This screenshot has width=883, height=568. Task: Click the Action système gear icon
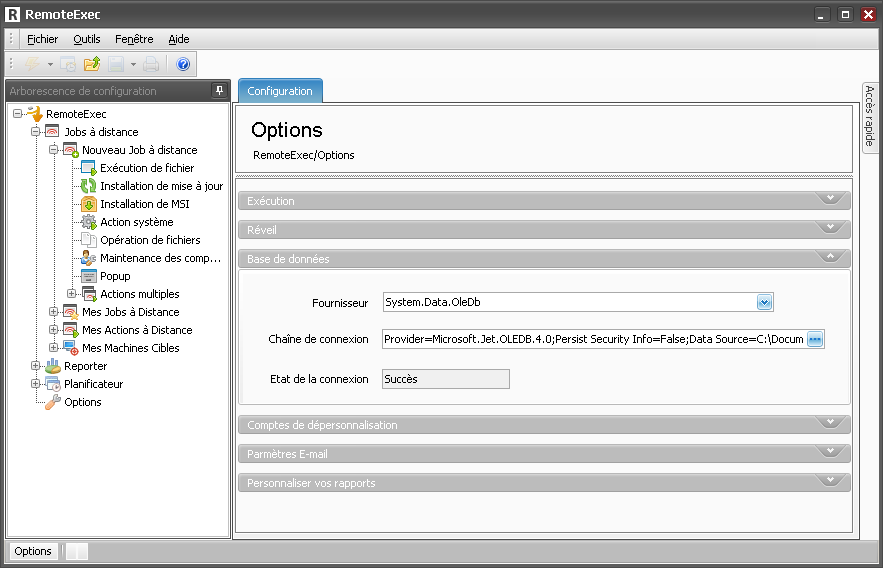88,222
